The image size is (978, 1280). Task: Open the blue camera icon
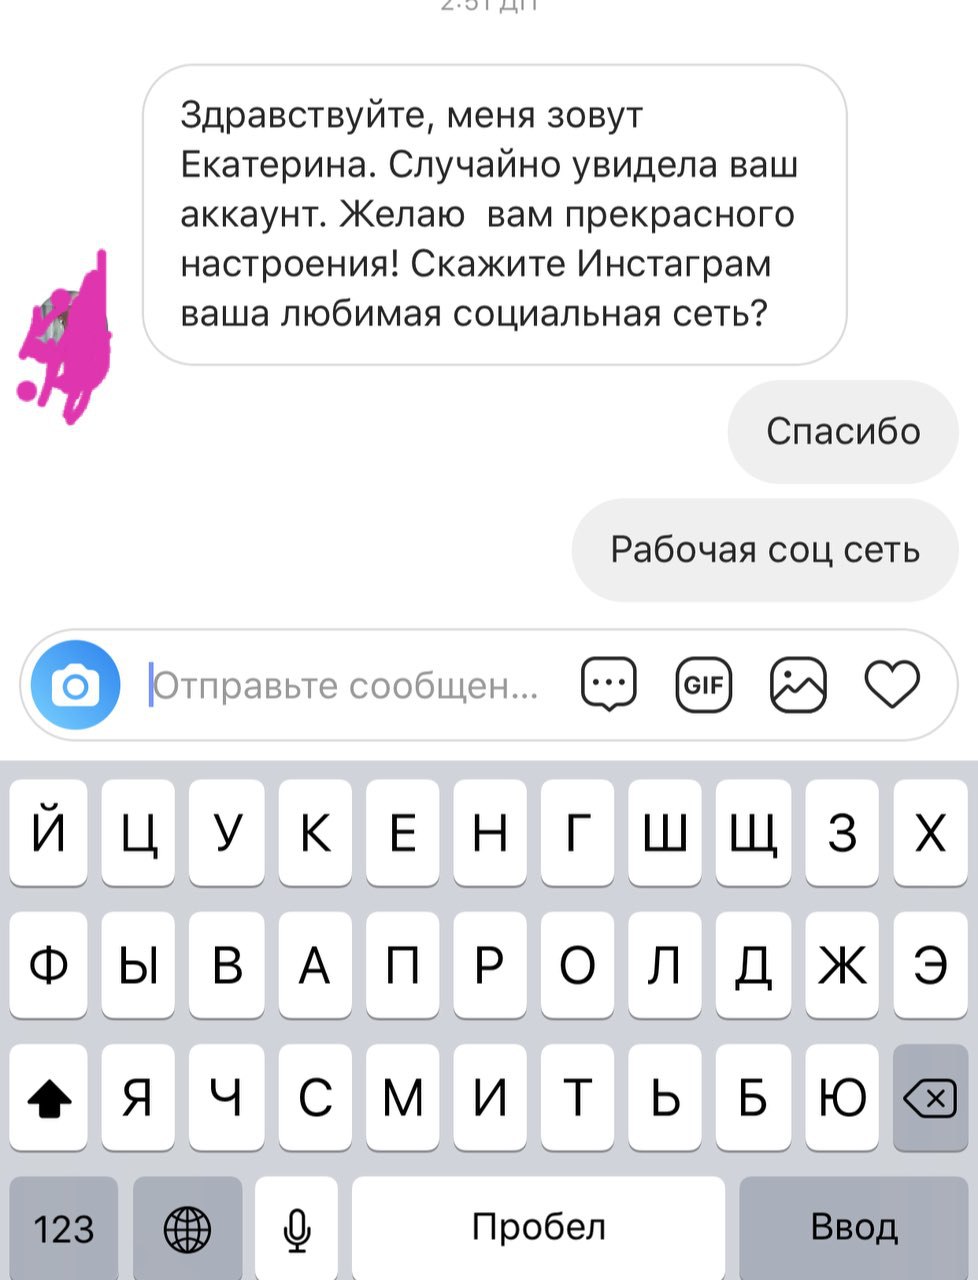pyautogui.click(x=75, y=686)
